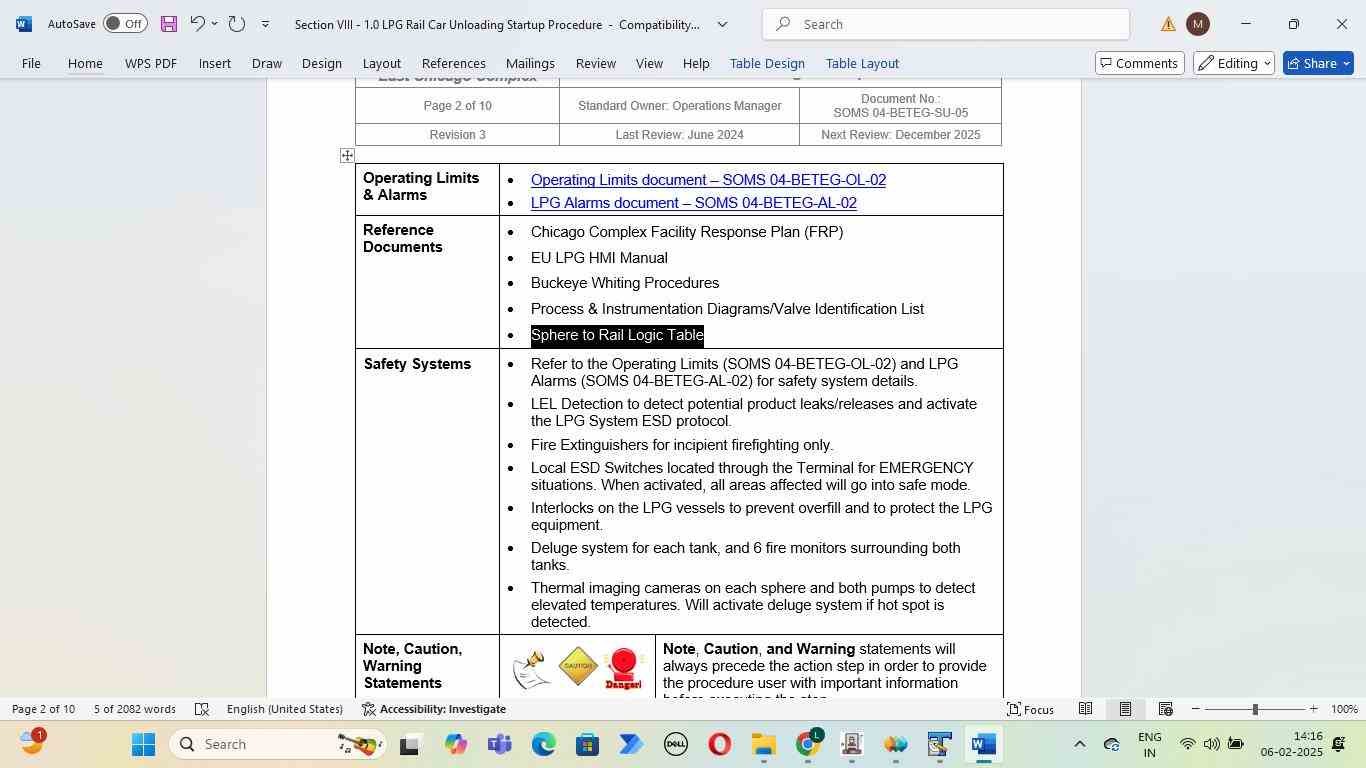The width and height of the screenshot is (1366, 768).
Task: Click the zoom in plus button
Action: pyautogui.click(x=1314, y=709)
